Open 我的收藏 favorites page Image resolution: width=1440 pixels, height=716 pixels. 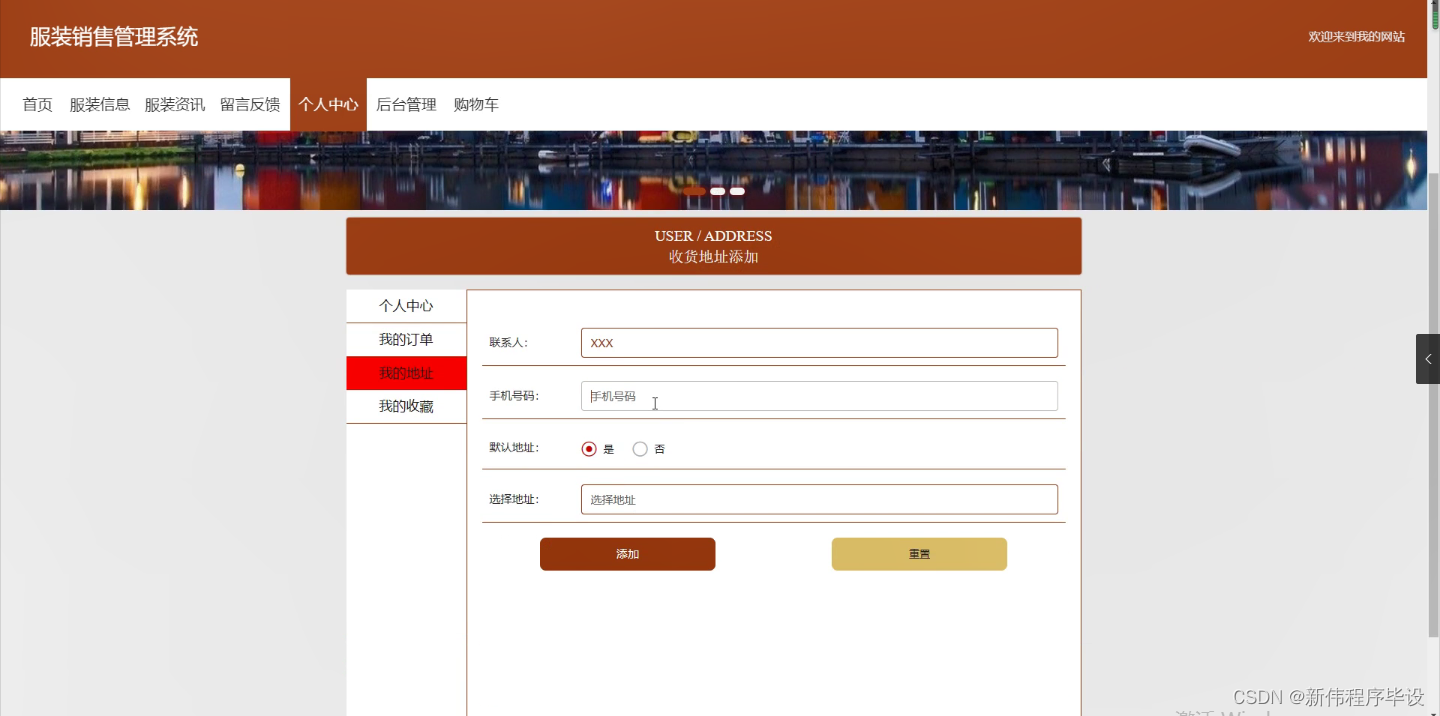(x=406, y=405)
